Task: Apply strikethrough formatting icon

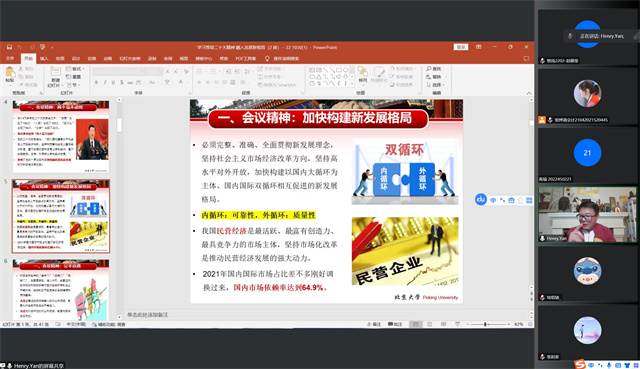Action: (x=130, y=82)
